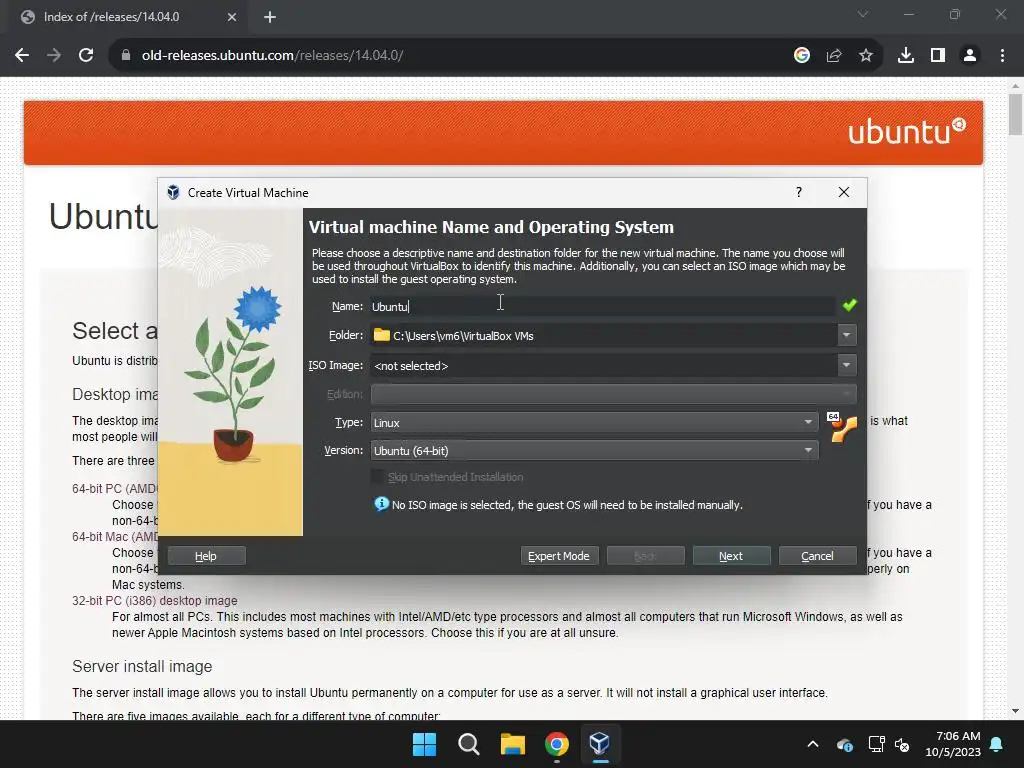The image size is (1024, 768).
Task: Open a new Chrome tab with plus button
Action: coord(270,17)
